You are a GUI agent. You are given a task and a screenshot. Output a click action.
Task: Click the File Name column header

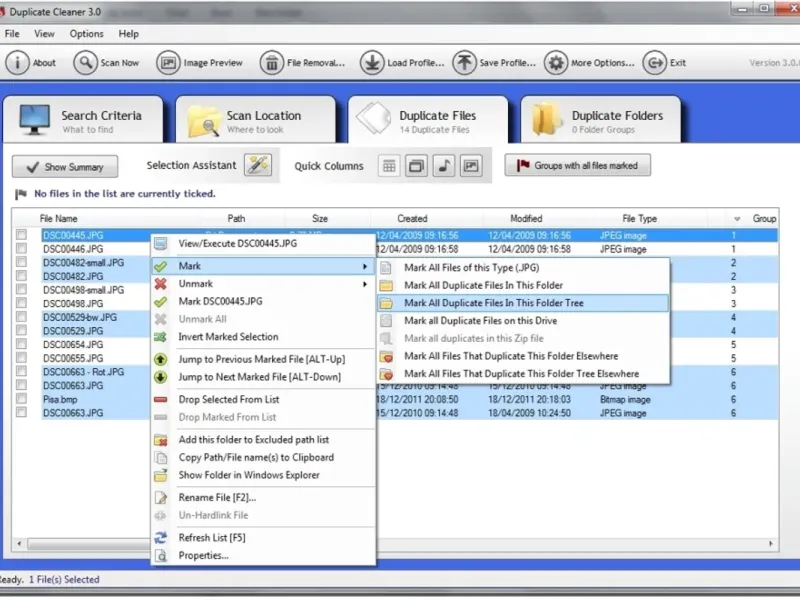pos(59,218)
